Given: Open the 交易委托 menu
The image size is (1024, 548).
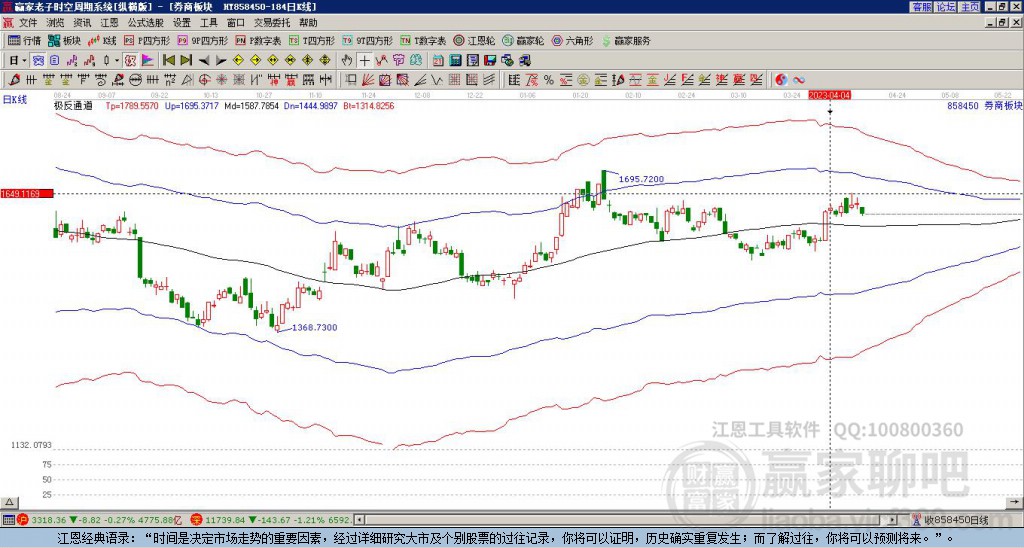Looking at the screenshot, I should [x=272, y=23].
